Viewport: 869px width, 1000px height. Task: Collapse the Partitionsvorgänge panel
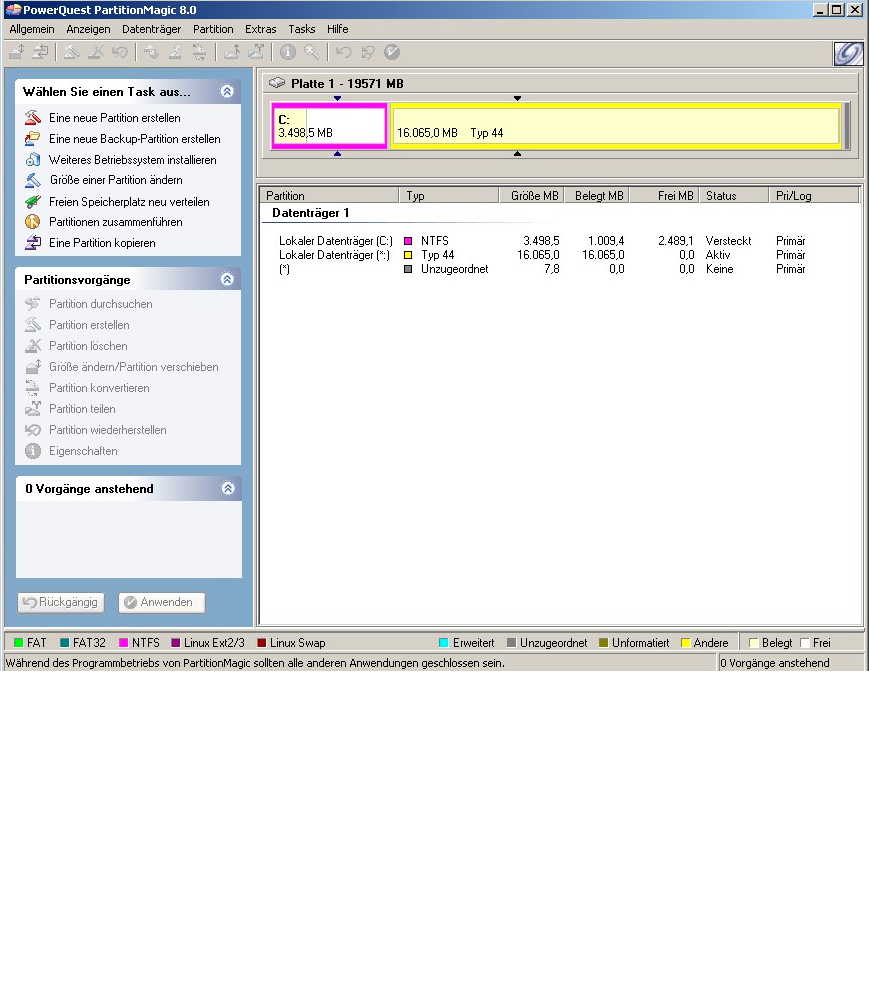pyautogui.click(x=227, y=279)
